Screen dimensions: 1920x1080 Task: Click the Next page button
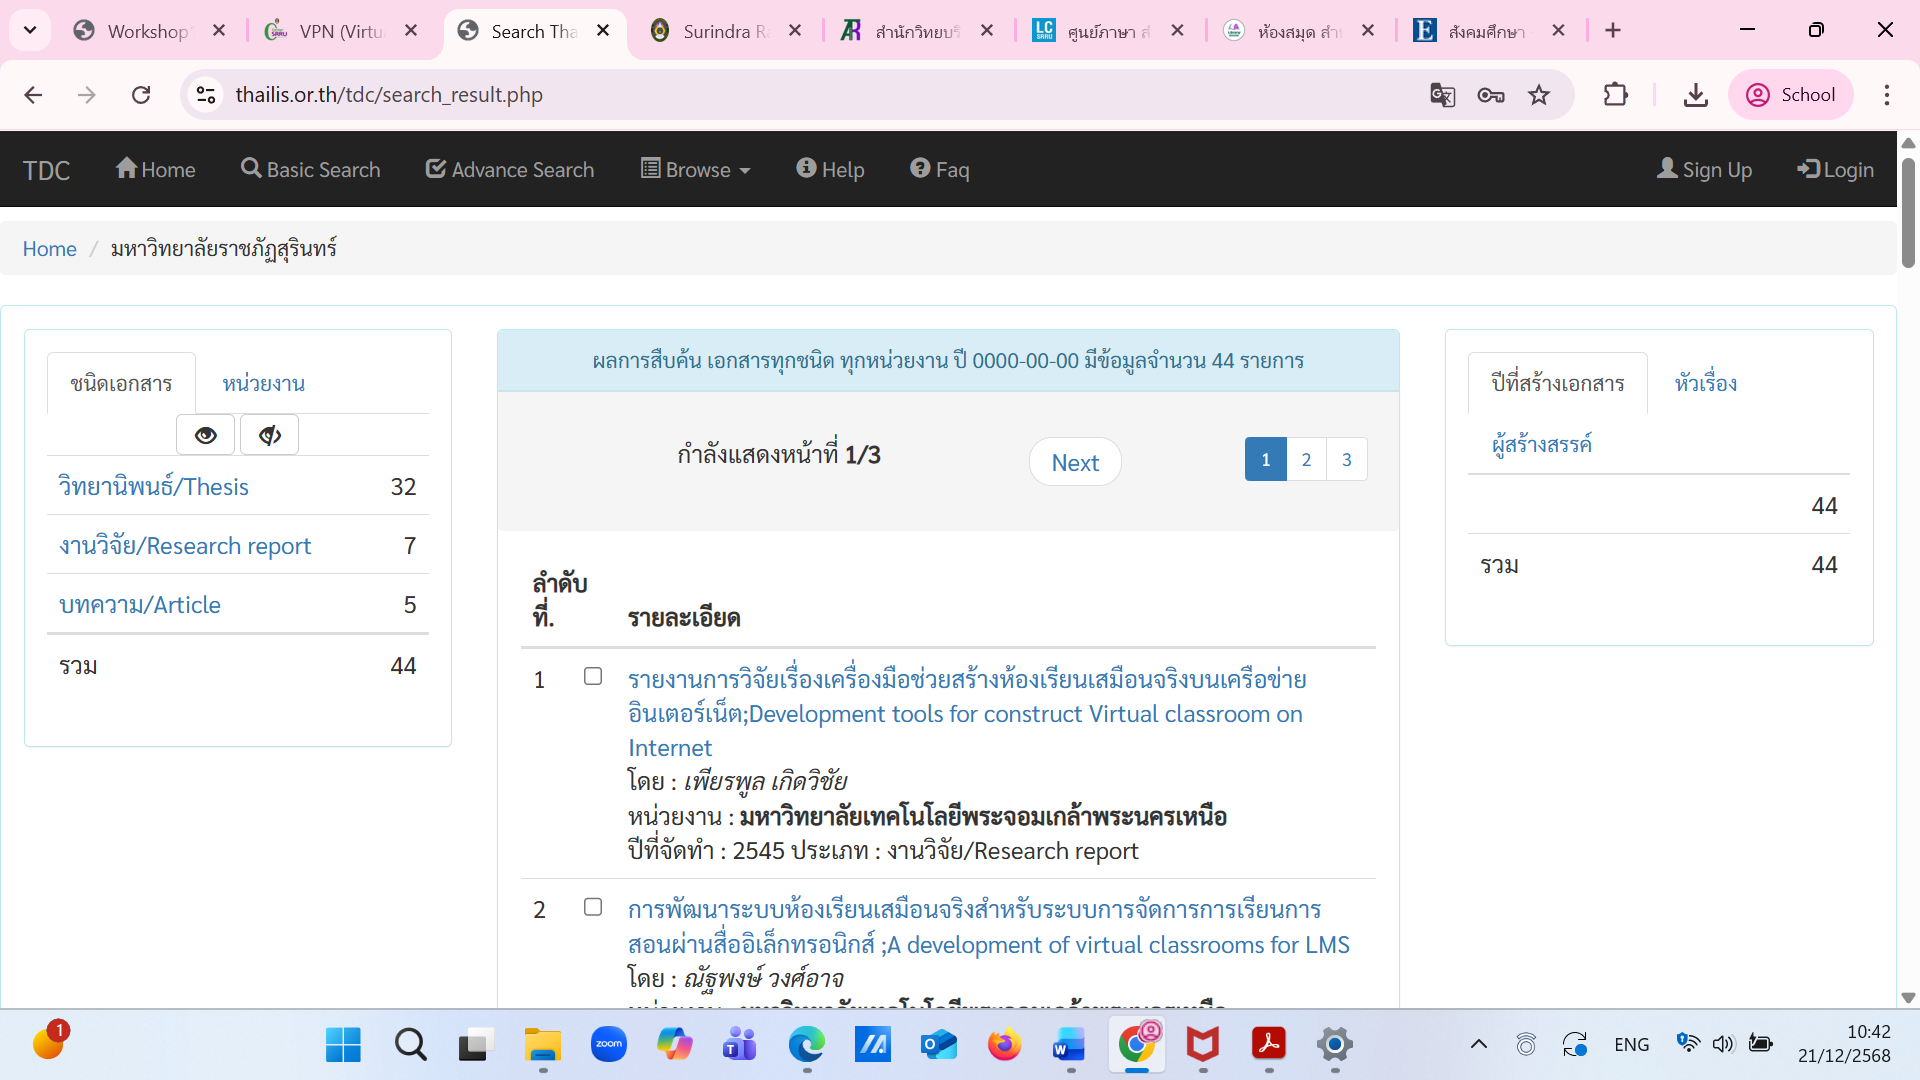(1075, 462)
